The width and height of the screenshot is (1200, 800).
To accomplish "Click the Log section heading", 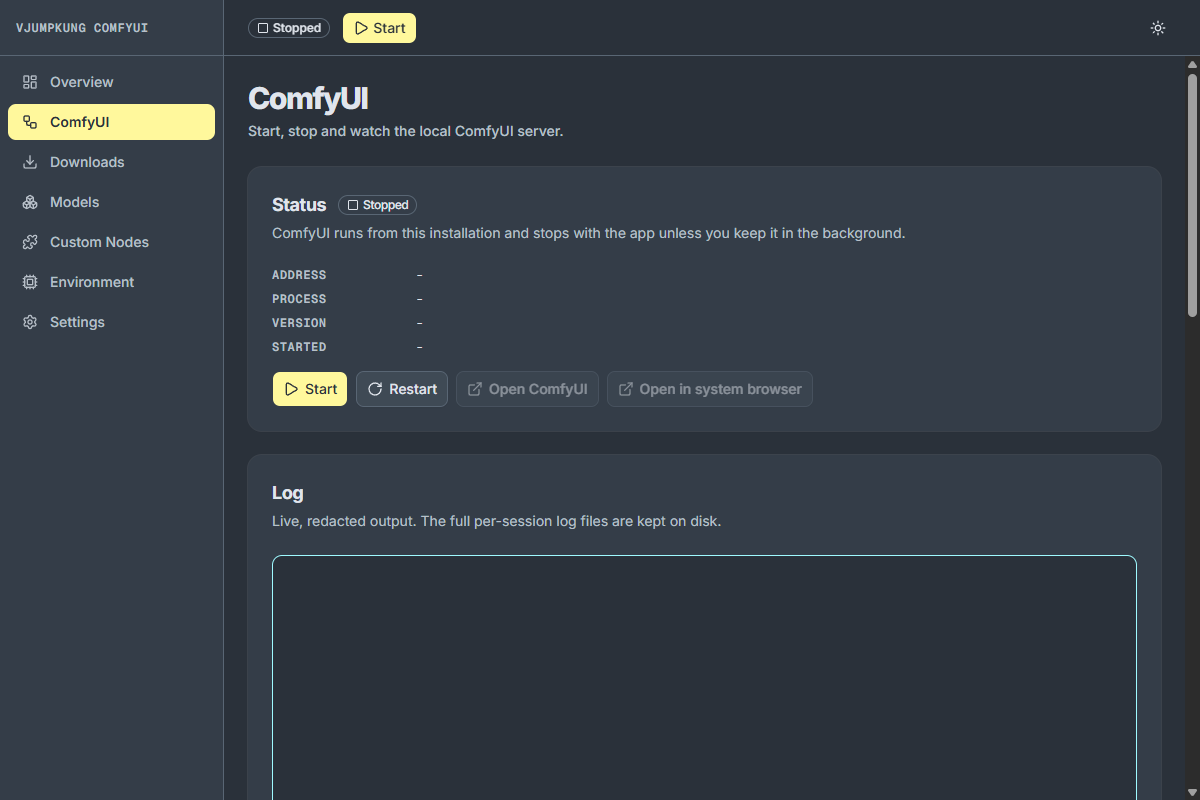I will [x=288, y=493].
